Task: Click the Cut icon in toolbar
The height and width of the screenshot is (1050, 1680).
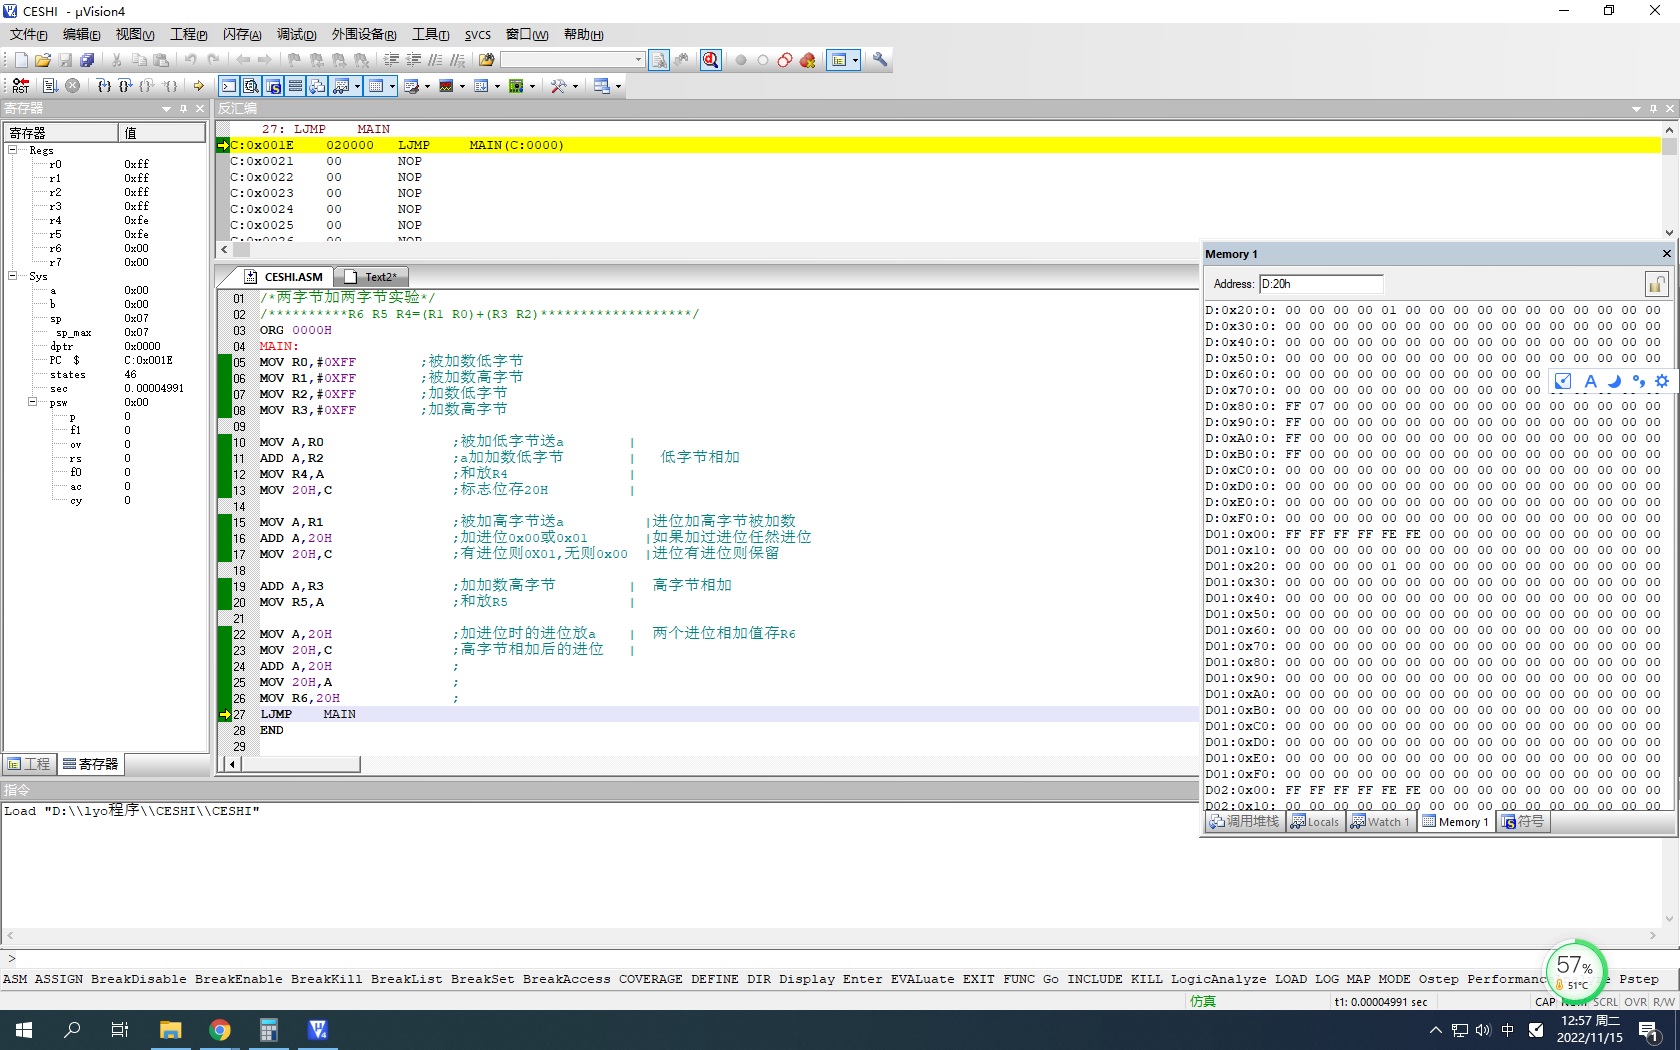Action: click(x=117, y=60)
